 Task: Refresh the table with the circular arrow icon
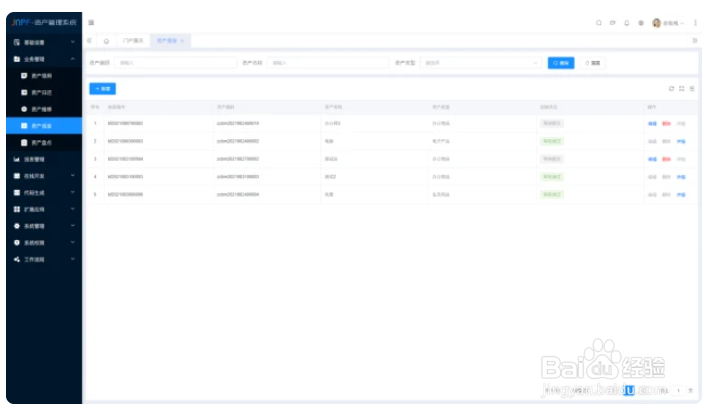tap(671, 89)
